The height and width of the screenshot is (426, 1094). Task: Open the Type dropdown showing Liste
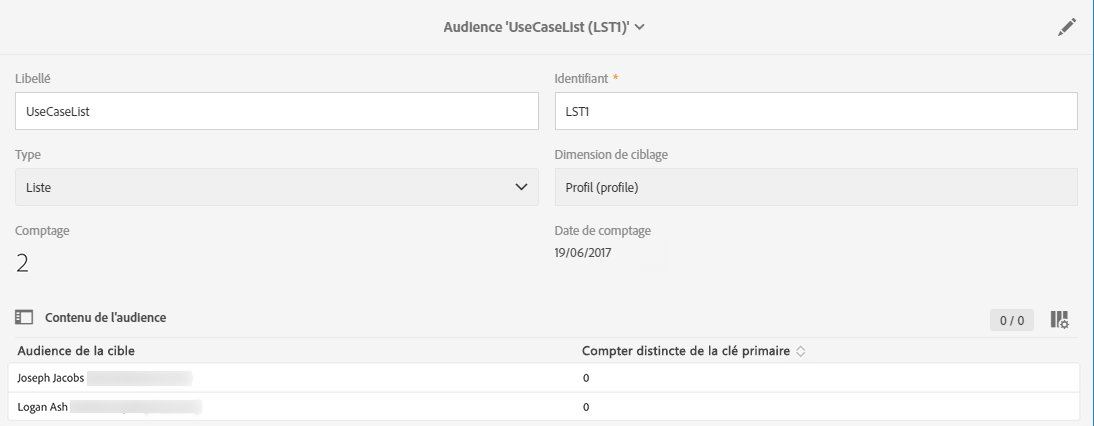coord(276,187)
